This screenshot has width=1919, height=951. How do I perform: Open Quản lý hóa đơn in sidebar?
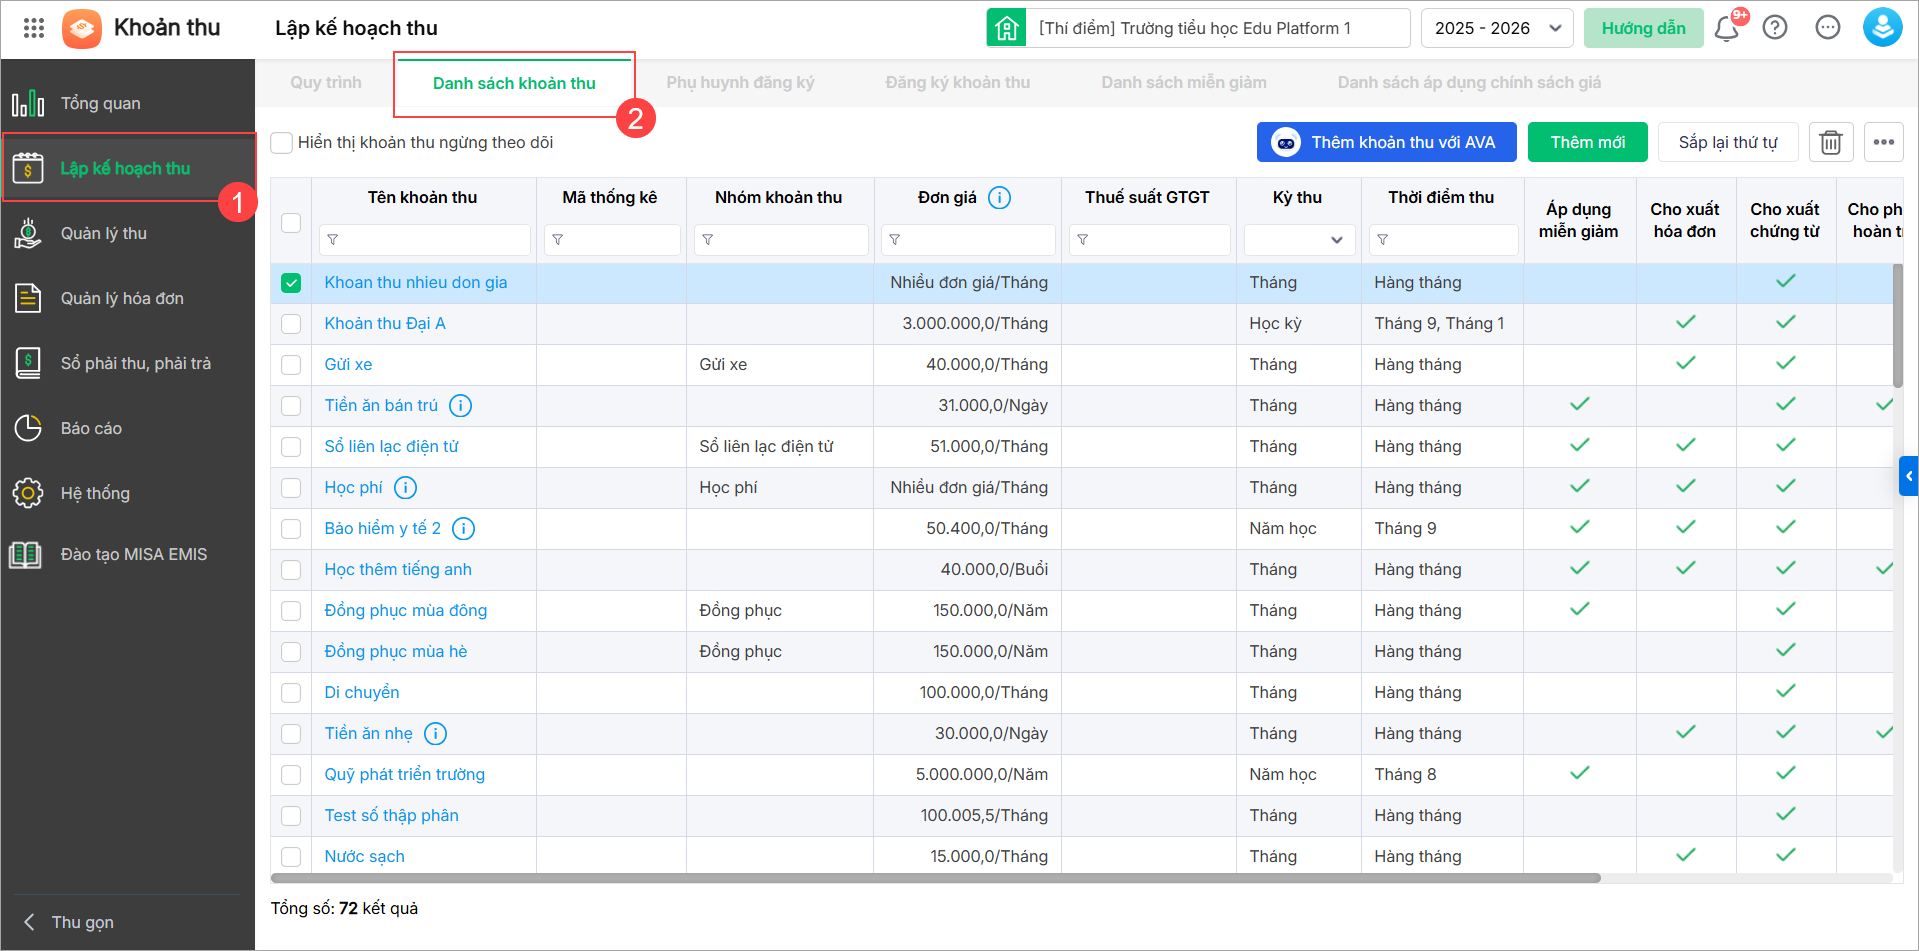[x=122, y=298]
